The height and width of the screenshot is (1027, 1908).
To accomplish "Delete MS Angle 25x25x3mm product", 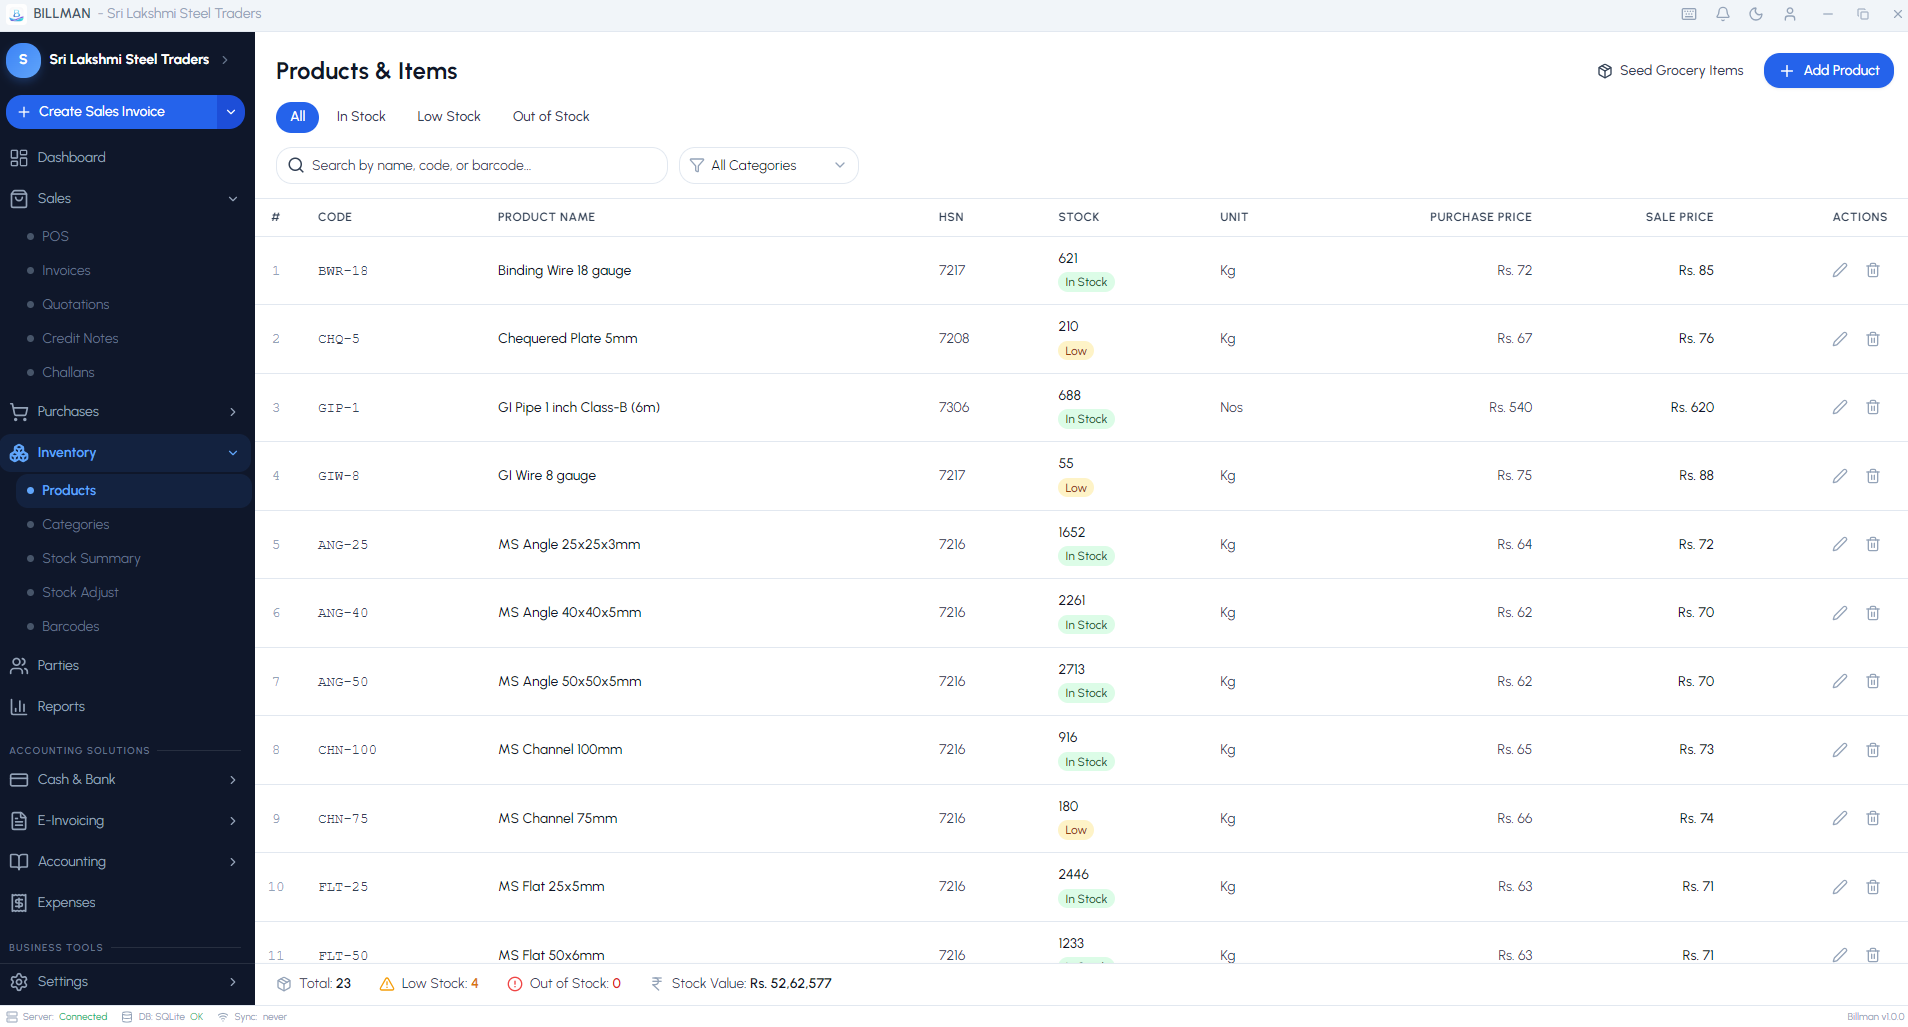I will coord(1873,544).
